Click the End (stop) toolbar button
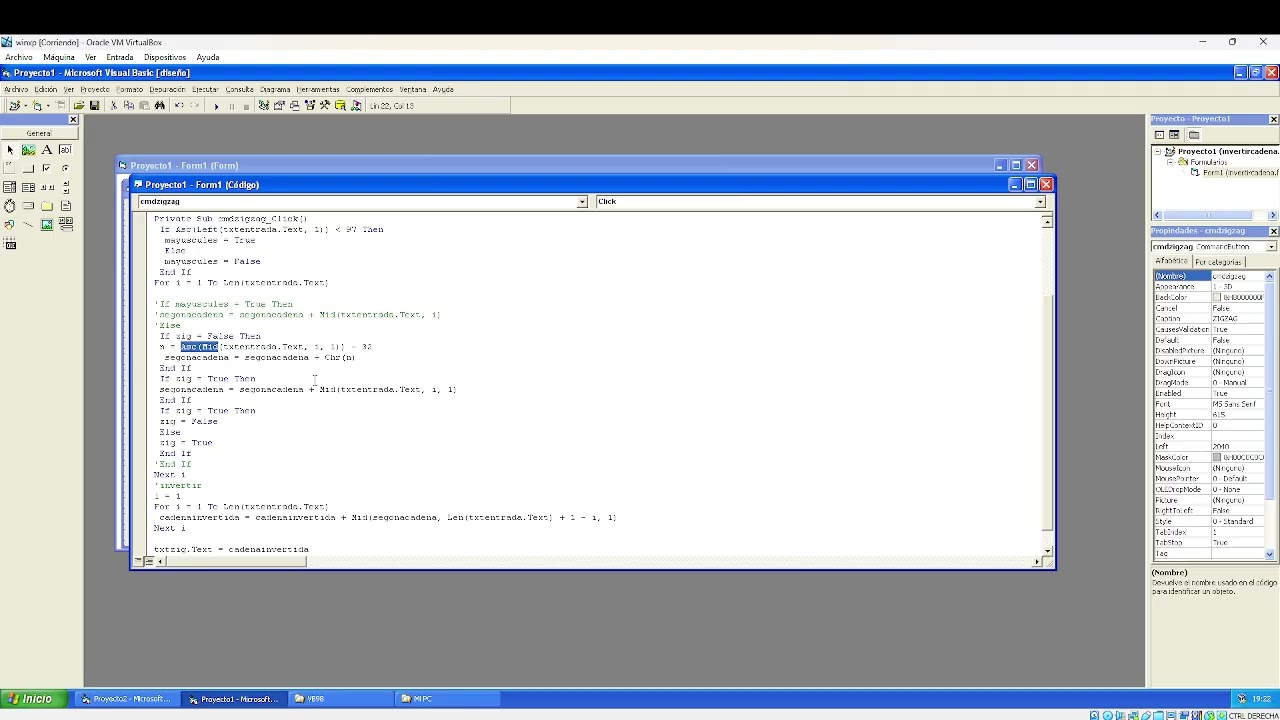 (247, 106)
